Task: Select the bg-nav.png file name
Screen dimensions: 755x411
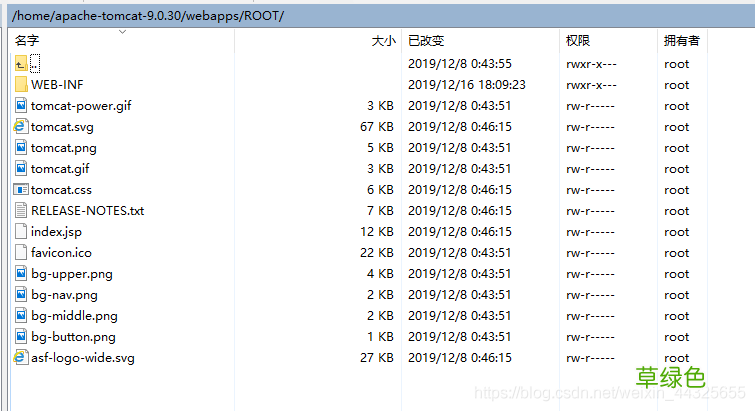Action: [x=64, y=295]
